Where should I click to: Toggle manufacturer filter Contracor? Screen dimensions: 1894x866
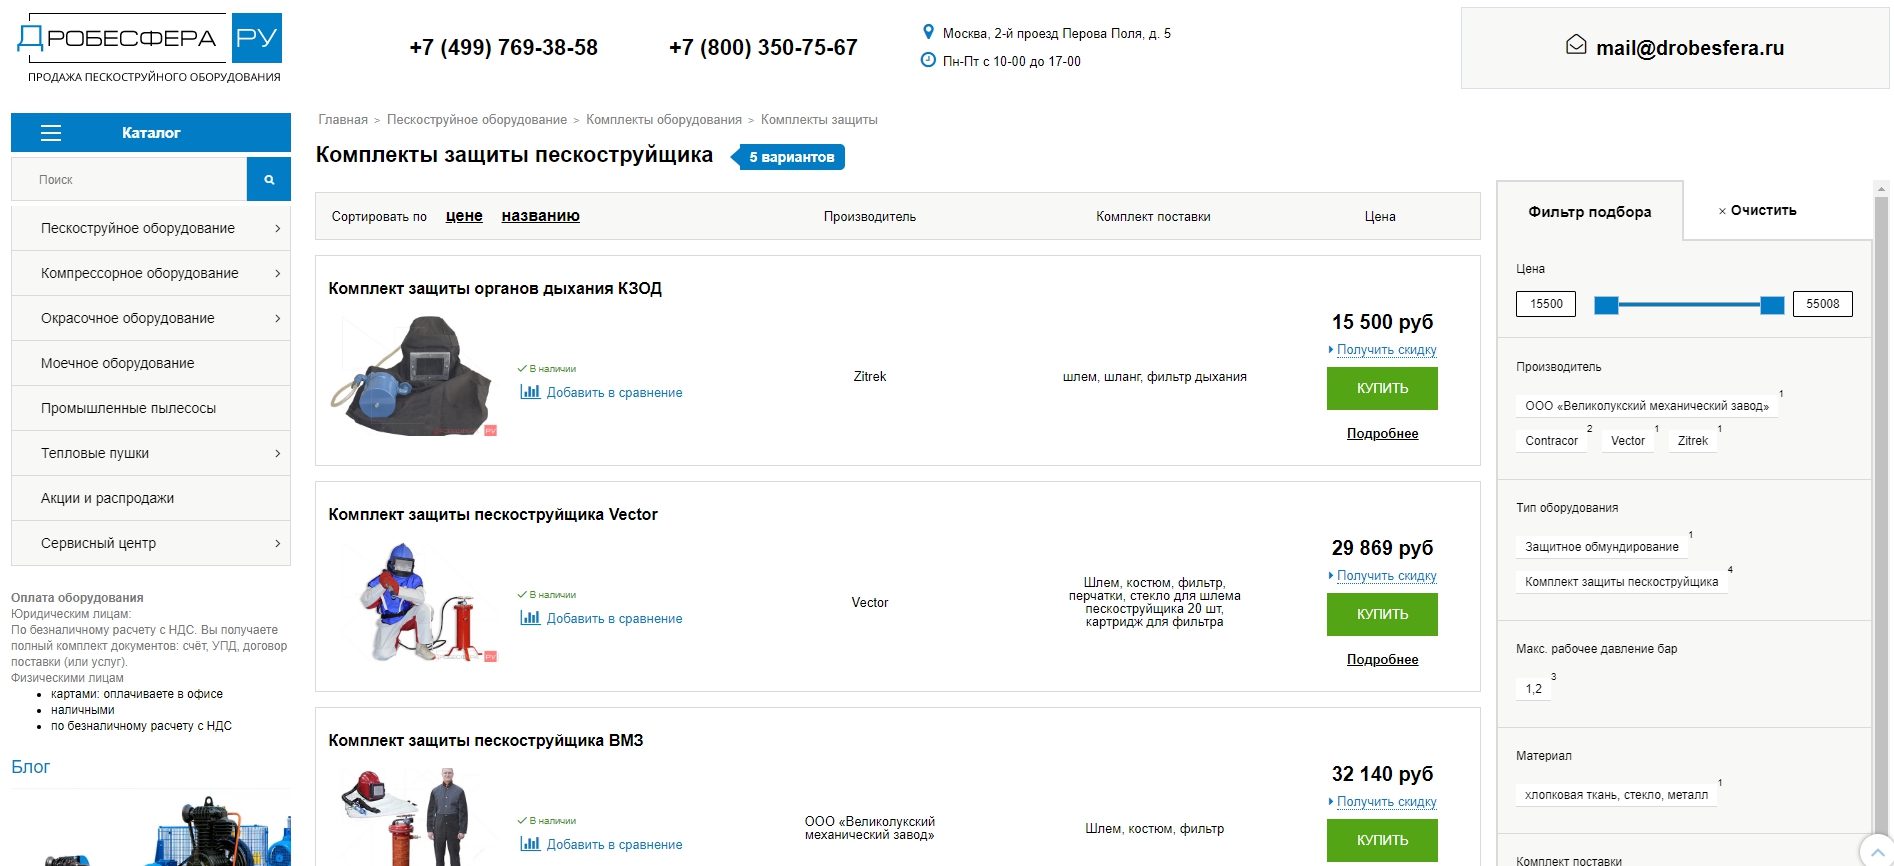(x=1551, y=440)
